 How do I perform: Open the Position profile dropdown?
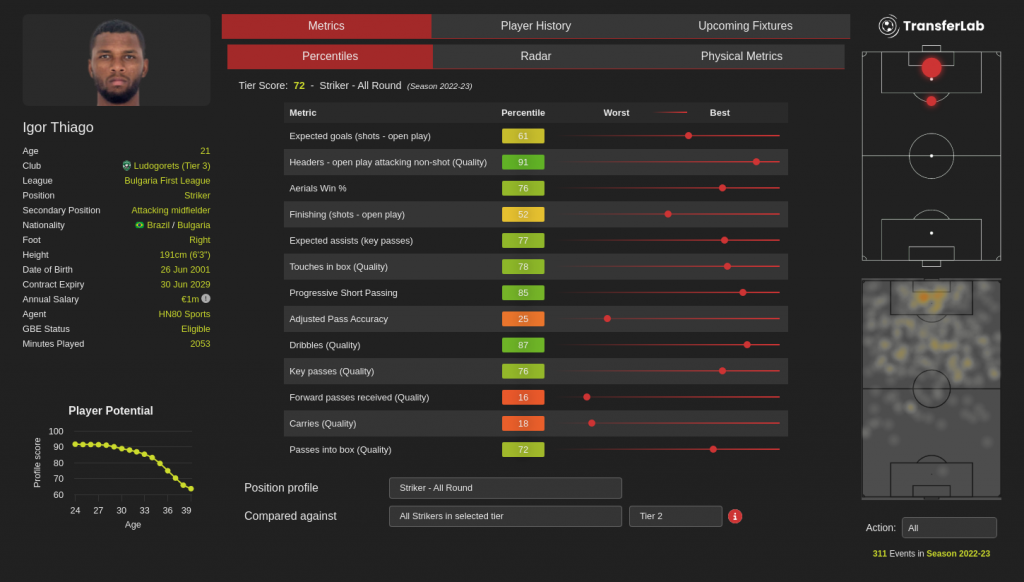(505, 488)
